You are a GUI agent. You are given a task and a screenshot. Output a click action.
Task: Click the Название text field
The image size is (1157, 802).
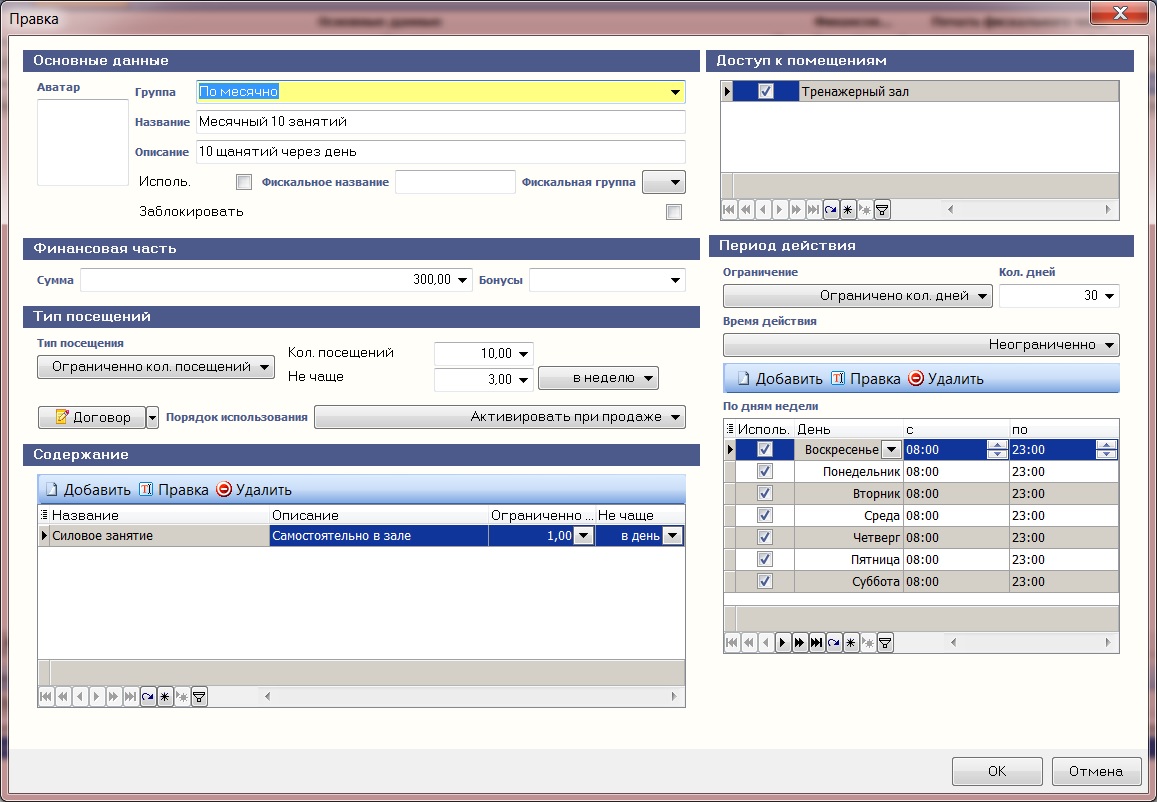(440, 122)
